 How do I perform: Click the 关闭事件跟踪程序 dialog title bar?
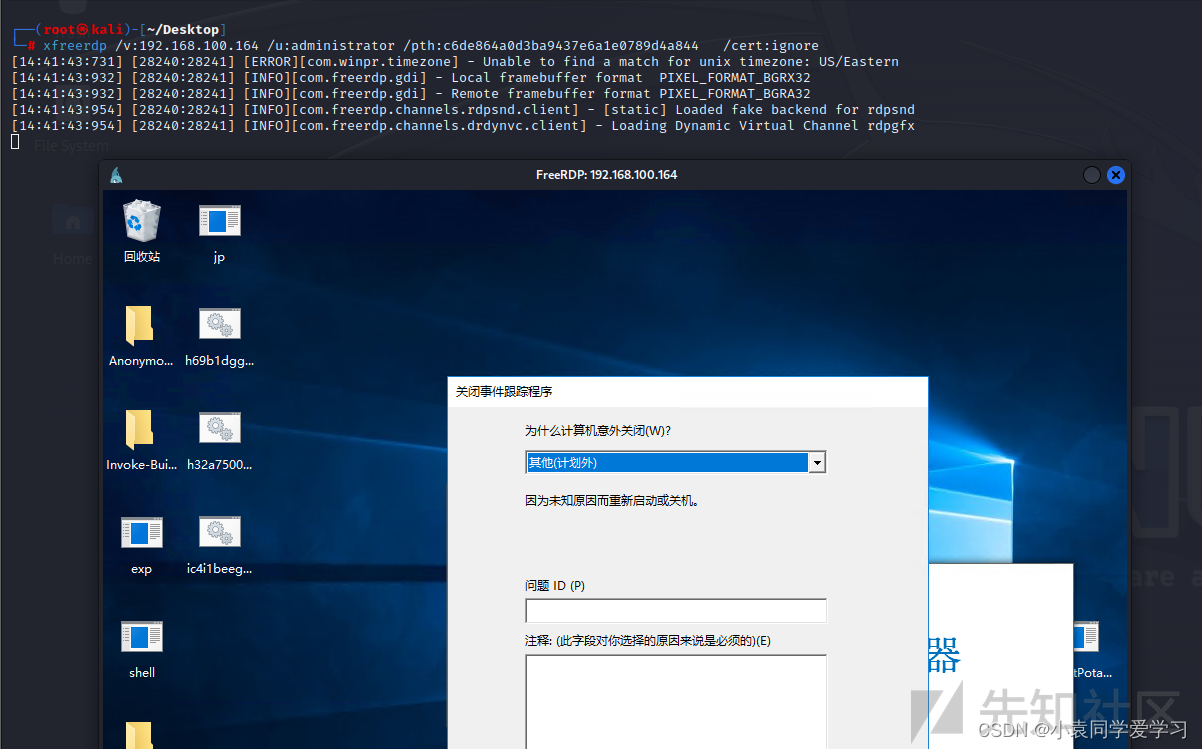[x=688, y=392]
